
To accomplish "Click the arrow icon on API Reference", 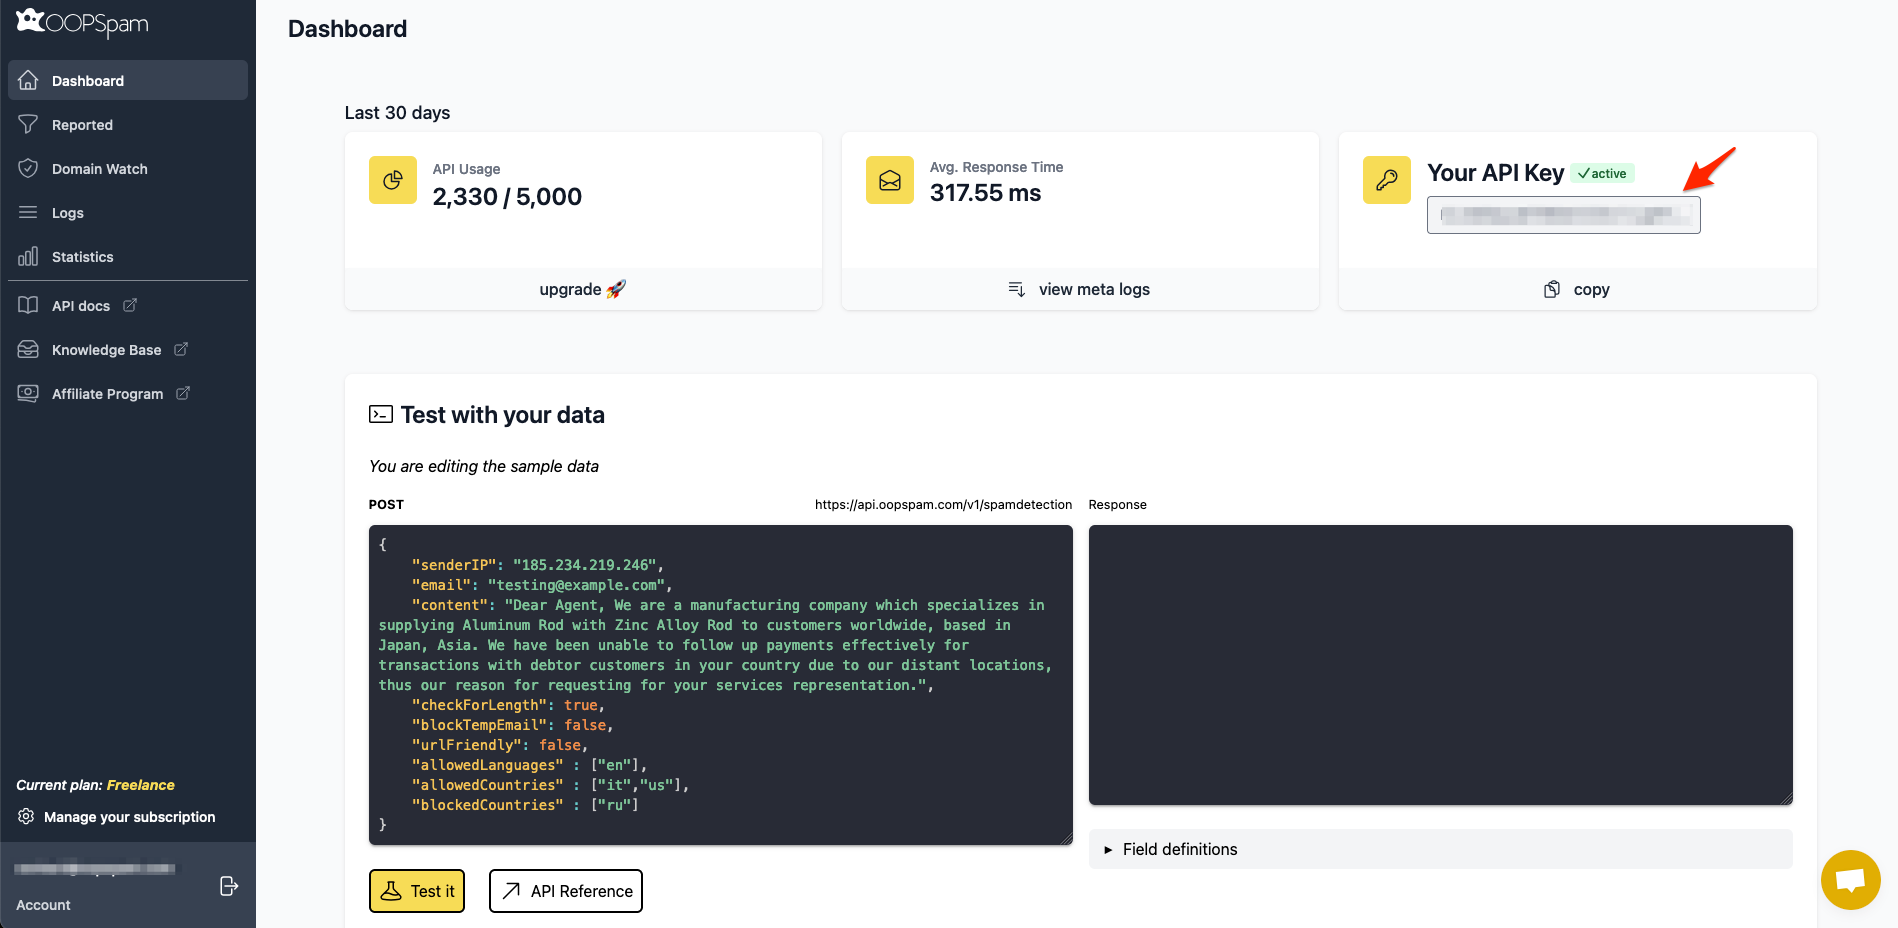I will coord(511,891).
